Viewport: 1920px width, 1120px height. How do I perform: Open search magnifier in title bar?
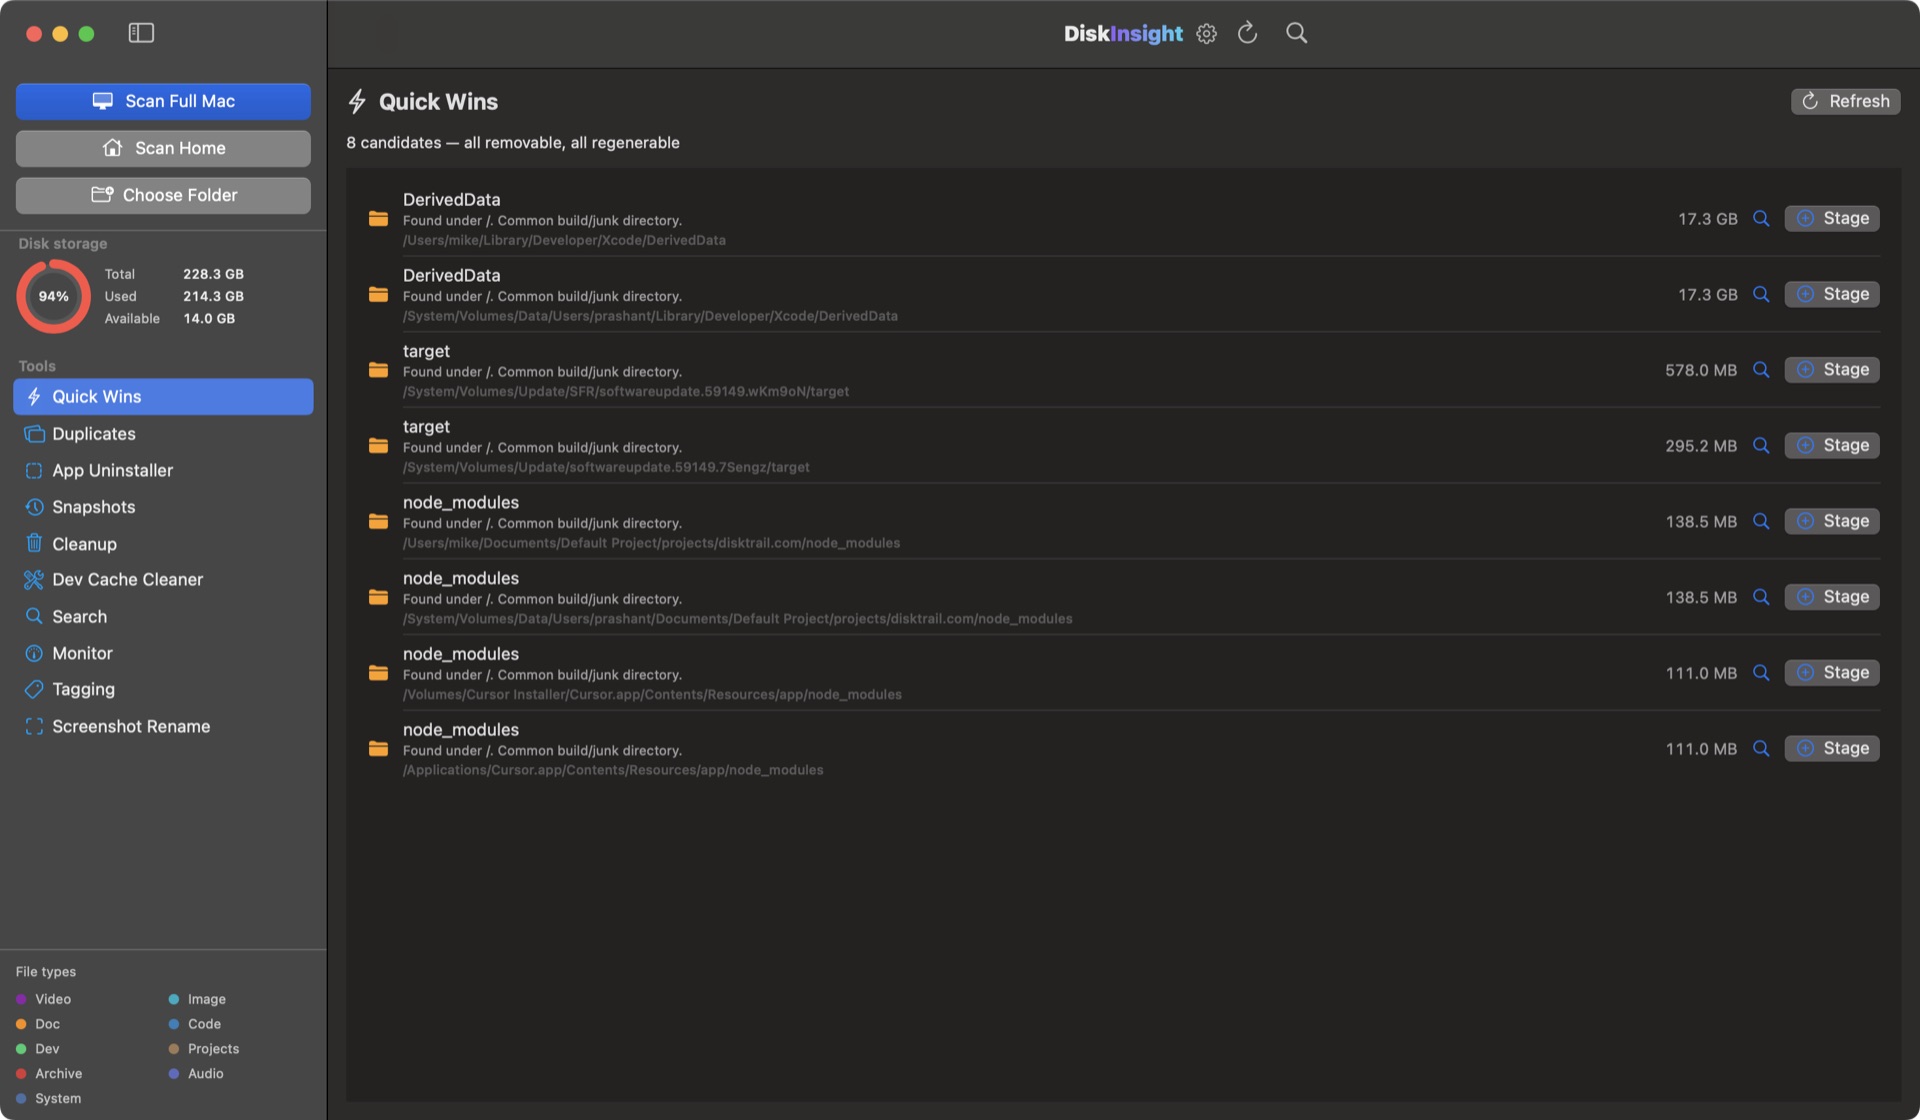pyautogui.click(x=1296, y=33)
